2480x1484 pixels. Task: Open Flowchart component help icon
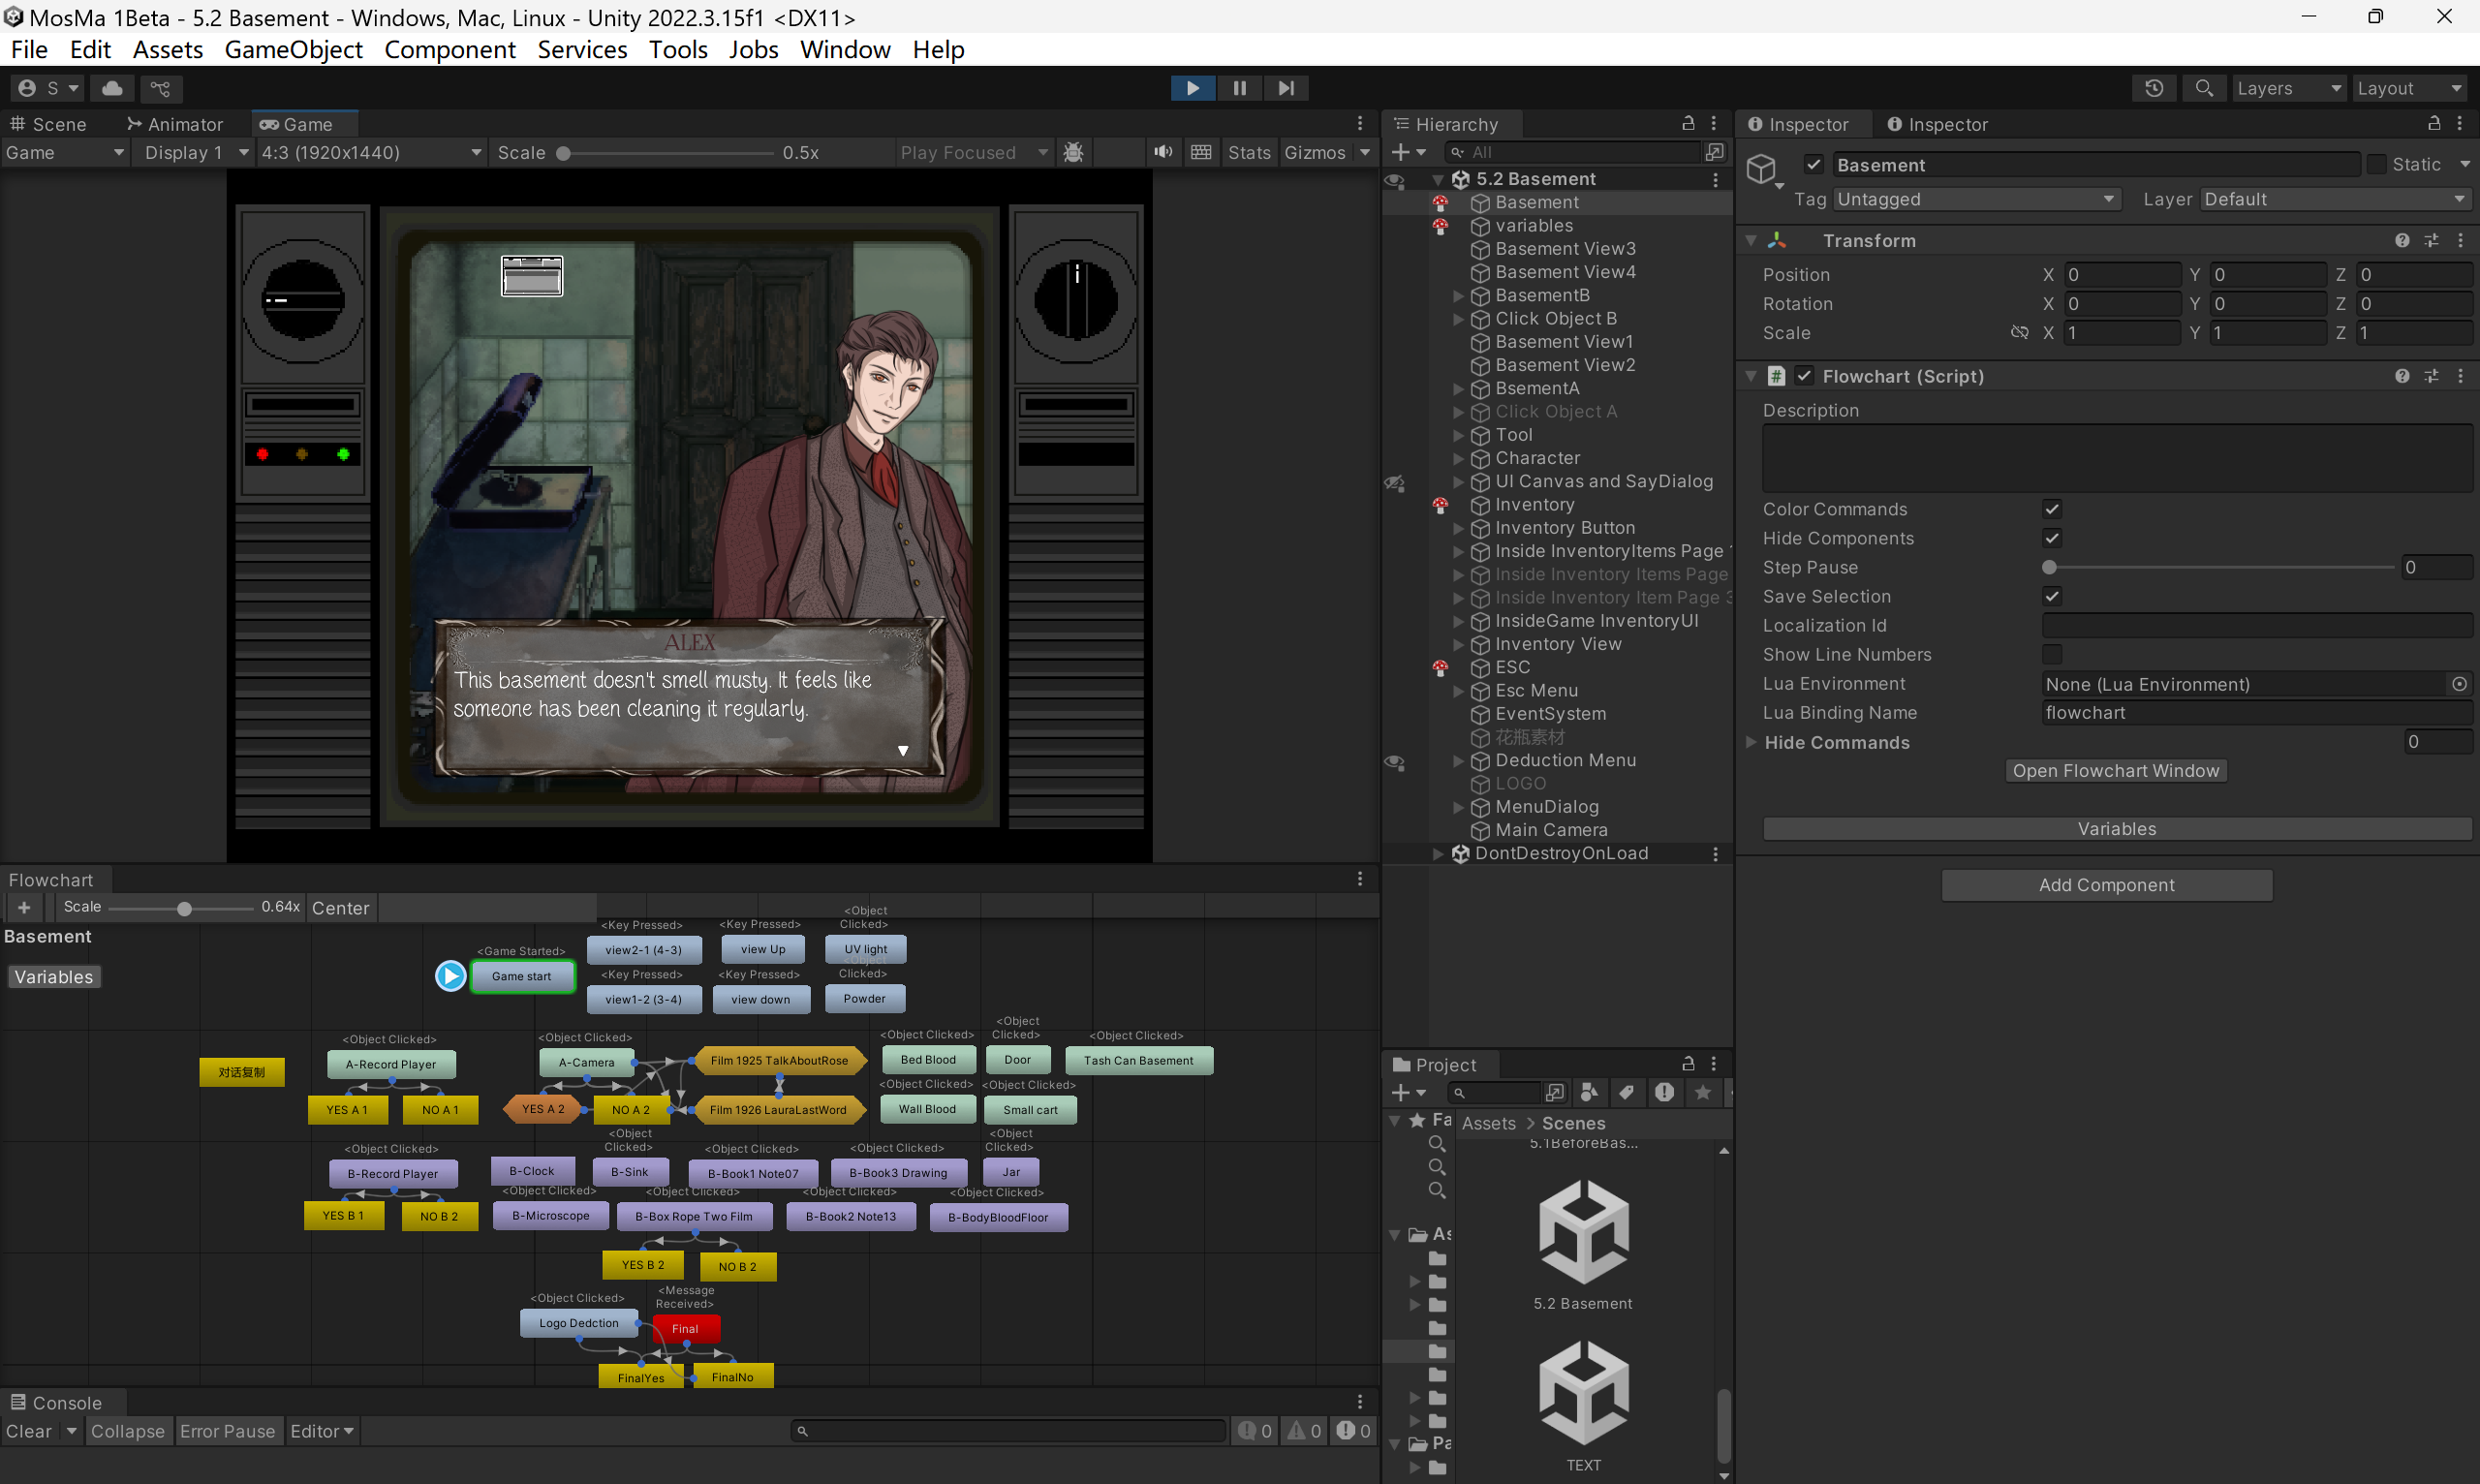2401,376
